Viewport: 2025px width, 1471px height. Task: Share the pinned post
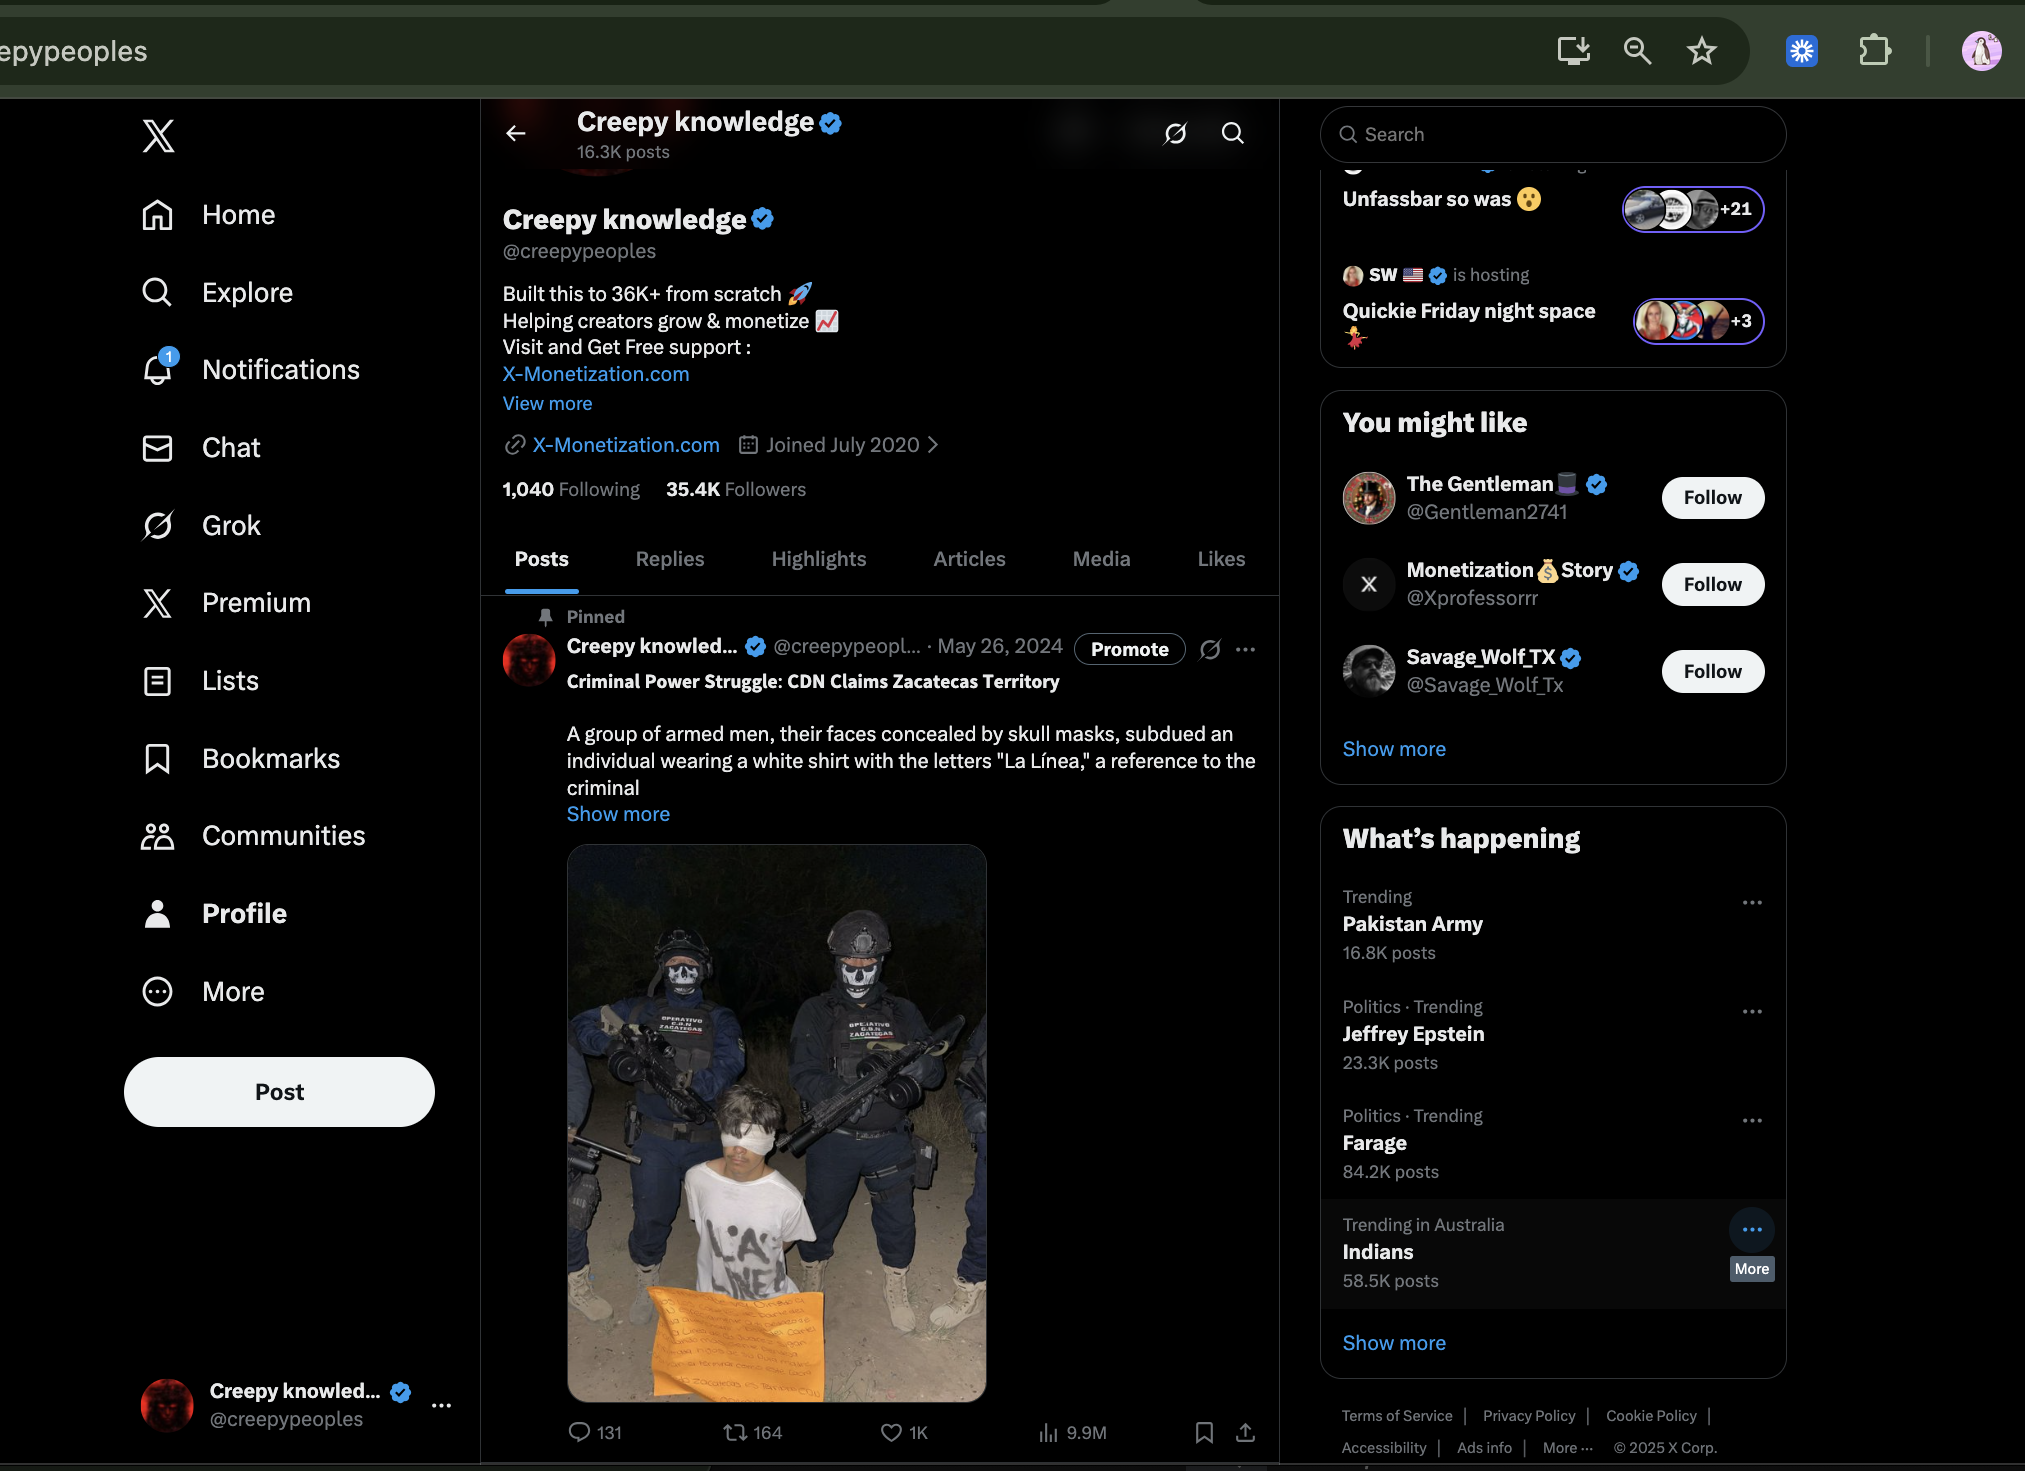1245,1432
